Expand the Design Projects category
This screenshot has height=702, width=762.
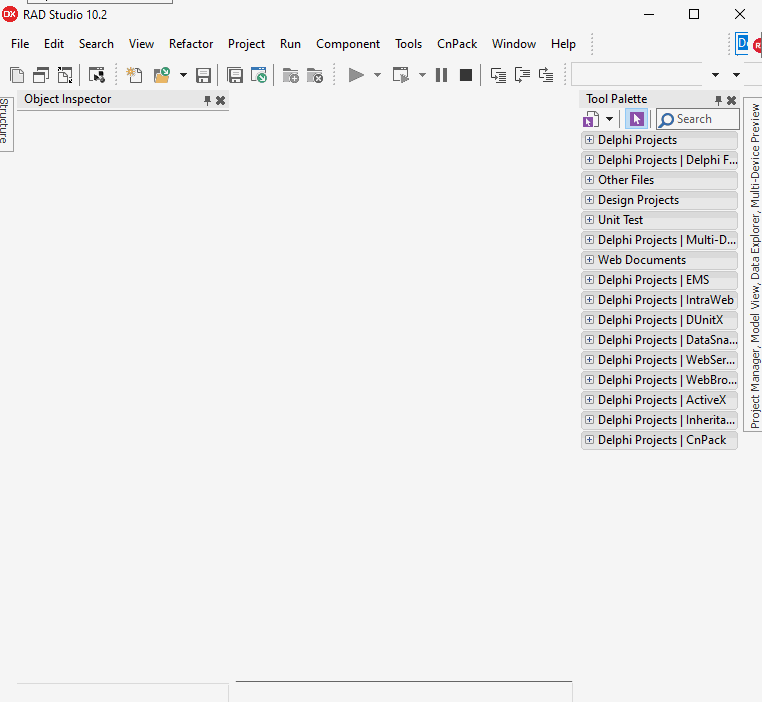point(589,200)
